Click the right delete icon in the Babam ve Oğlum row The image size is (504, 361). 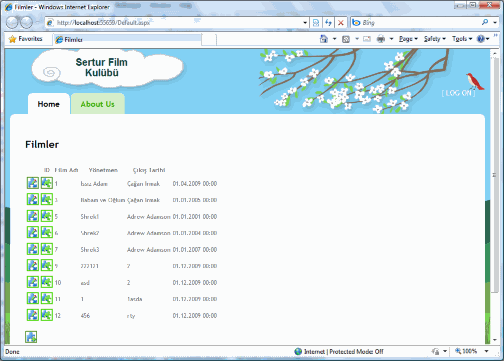pos(47,199)
